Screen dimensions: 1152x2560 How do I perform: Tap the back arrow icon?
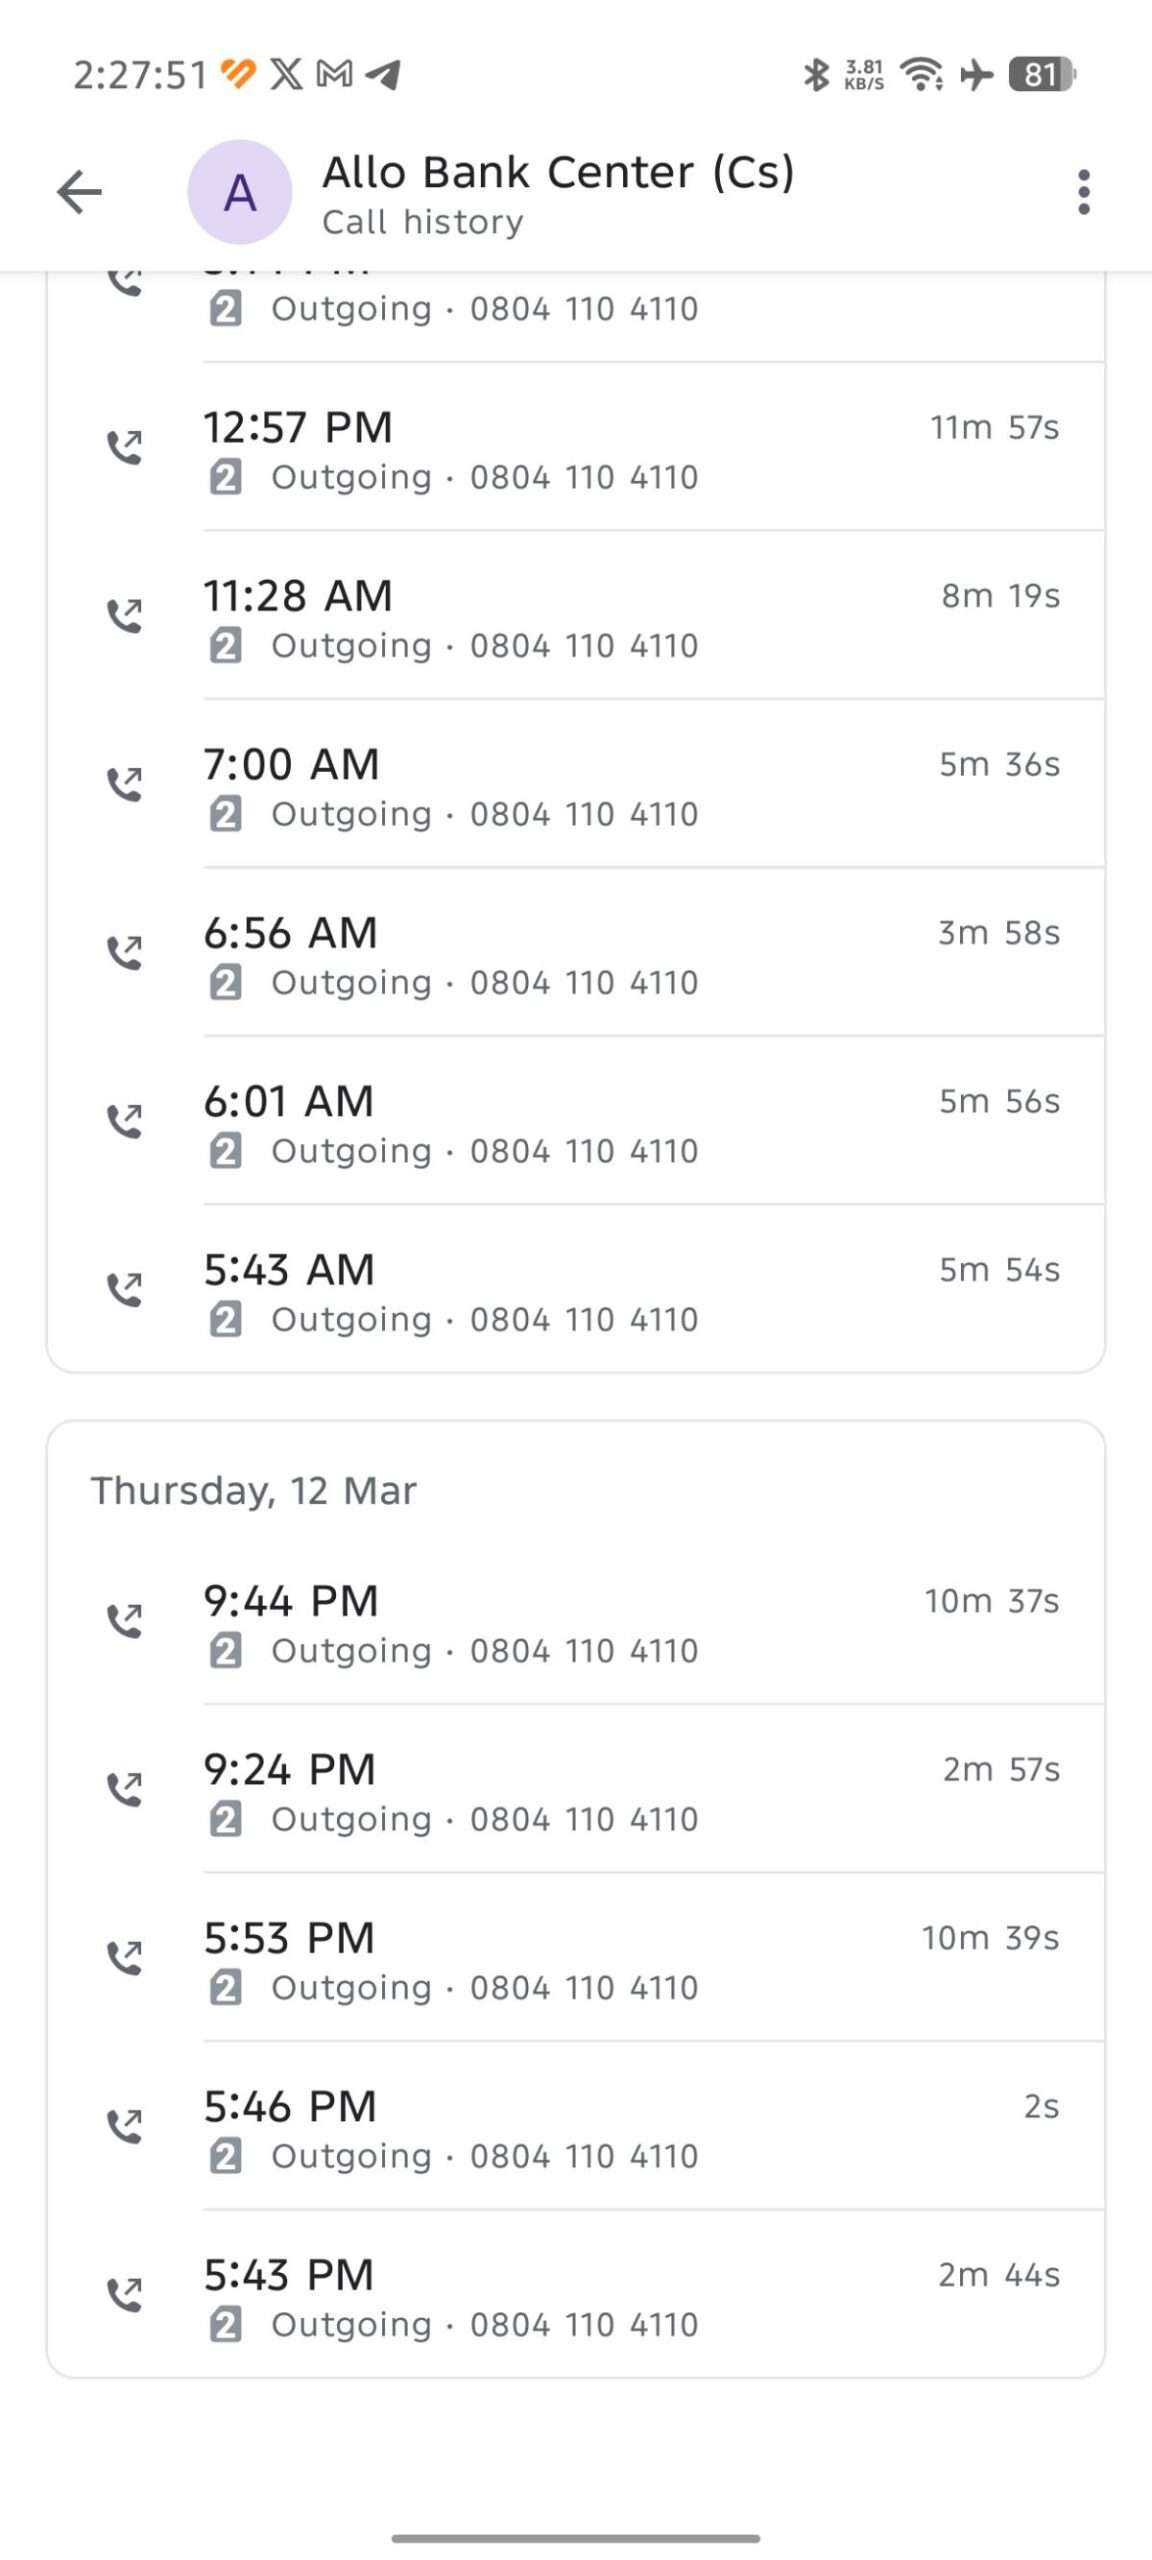coord(80,192)
